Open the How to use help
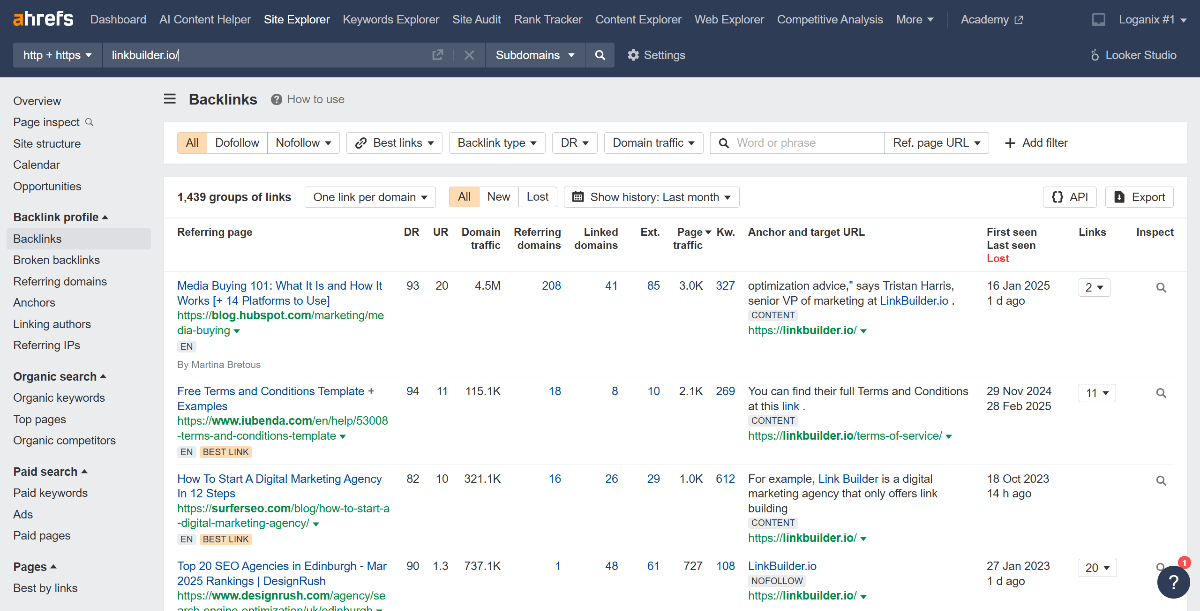Viewport: 1200px width, 611px height. (308, 99)
